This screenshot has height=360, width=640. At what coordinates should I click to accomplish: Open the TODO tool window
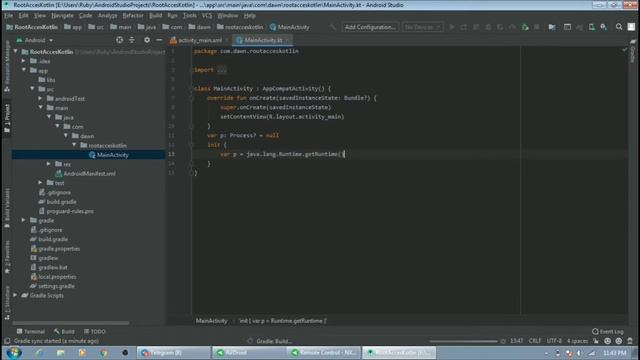point(95,331)
